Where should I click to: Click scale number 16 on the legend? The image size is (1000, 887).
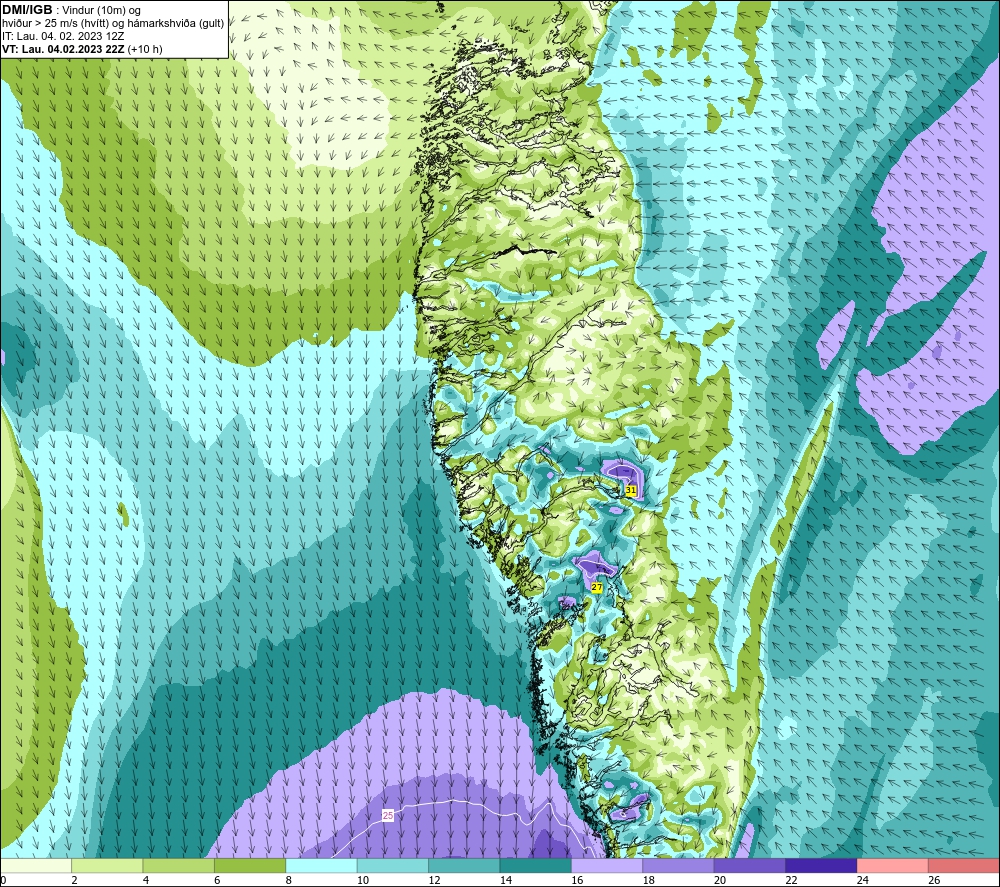pos(577,880)
